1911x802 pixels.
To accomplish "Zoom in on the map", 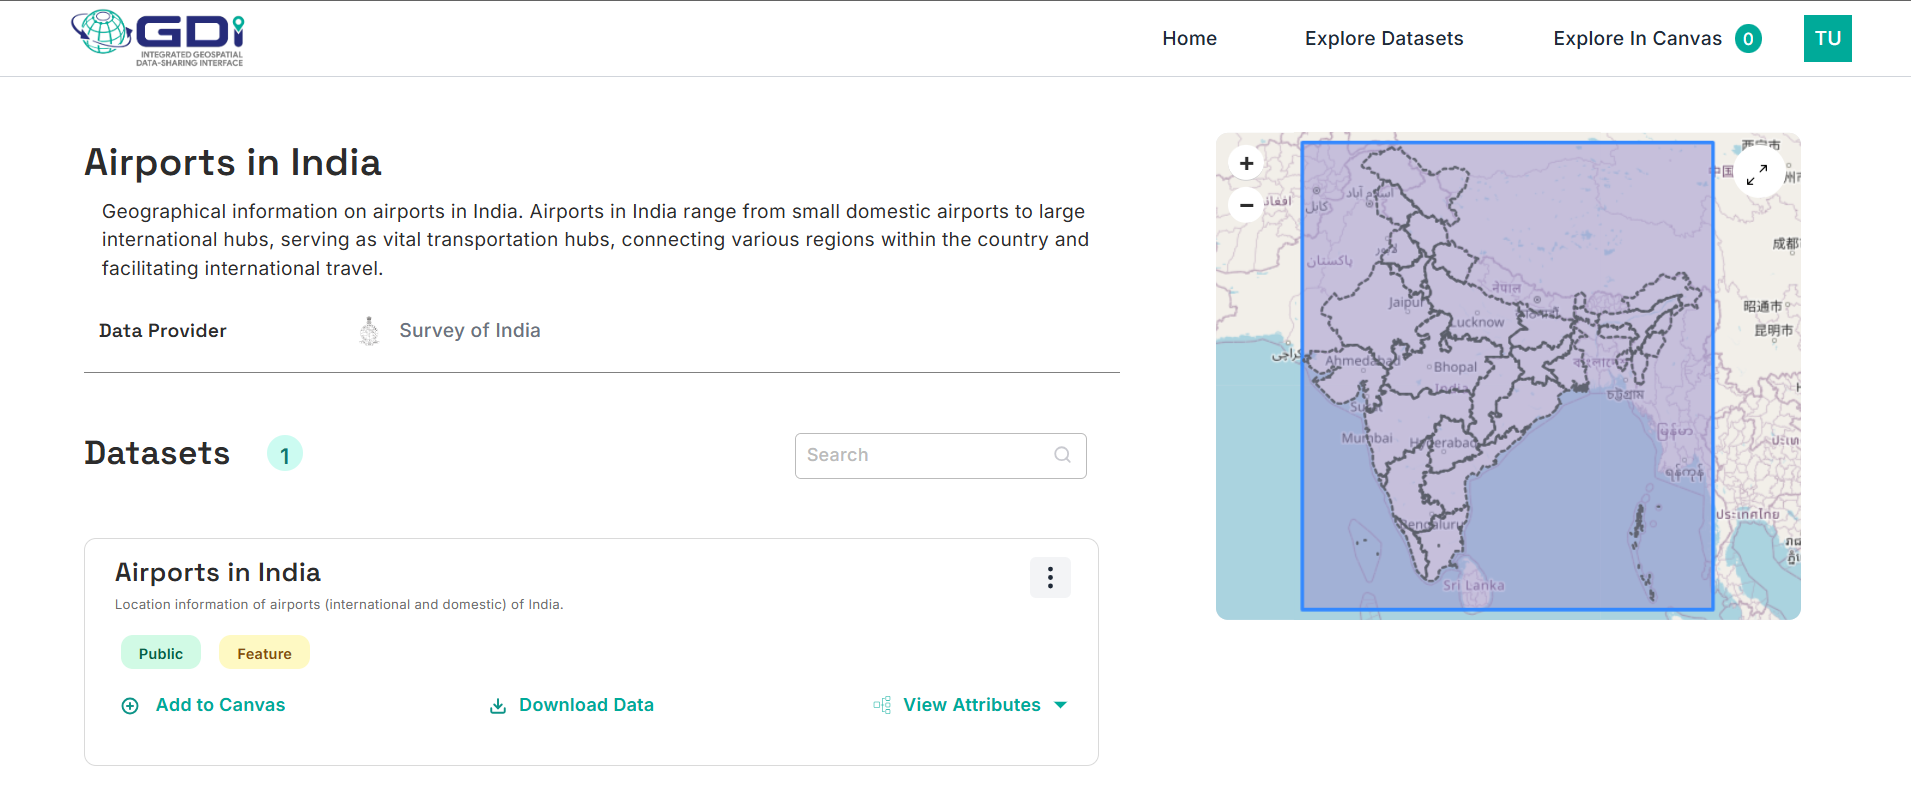I will pos(1246,163).
